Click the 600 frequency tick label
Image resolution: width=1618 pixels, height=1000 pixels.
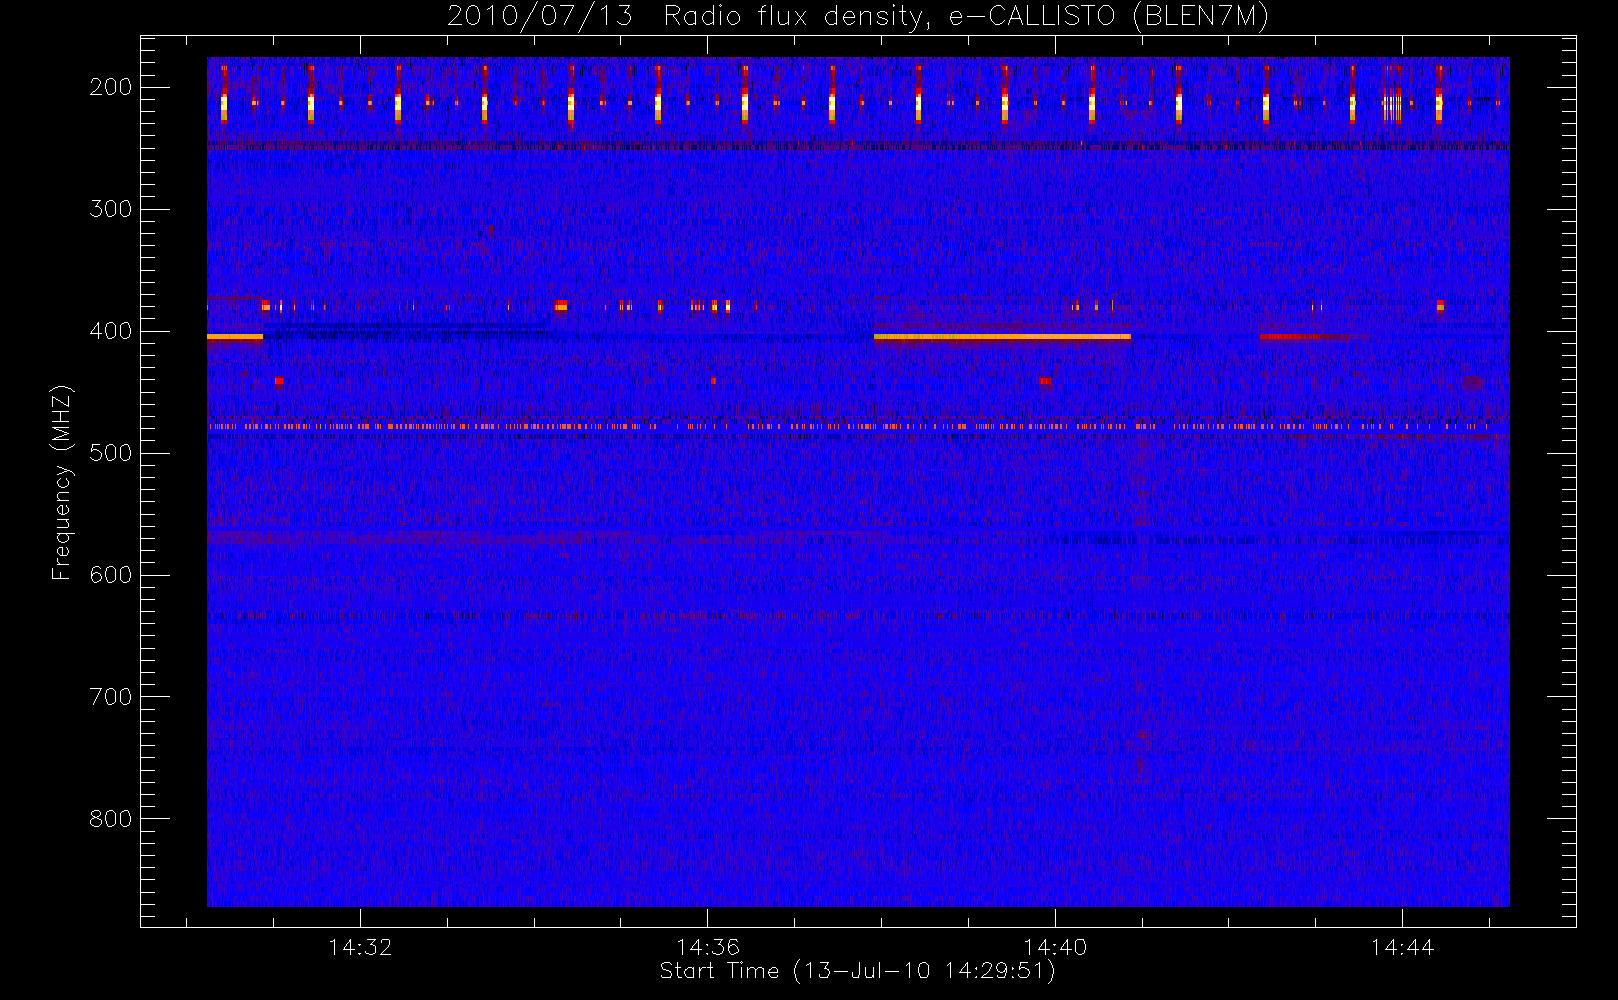[x=110, y=575]
